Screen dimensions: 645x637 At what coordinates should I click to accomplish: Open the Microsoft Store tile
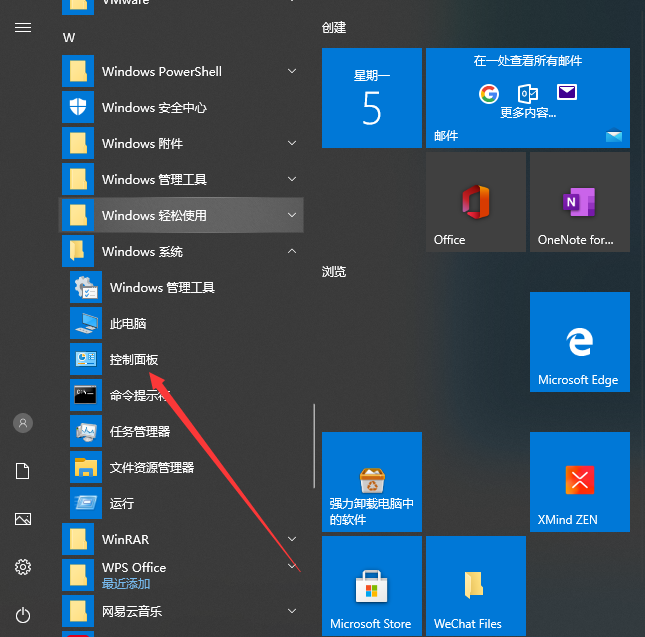[372, 586]
